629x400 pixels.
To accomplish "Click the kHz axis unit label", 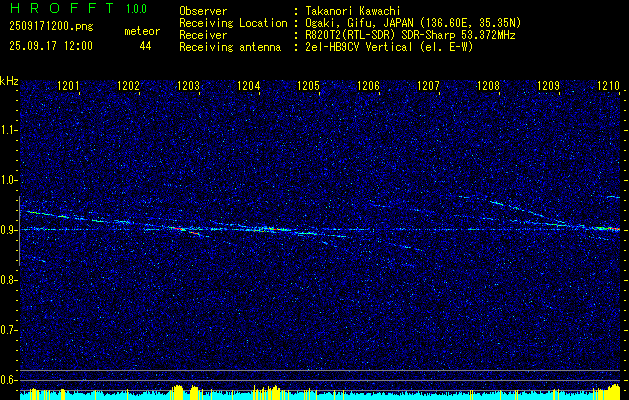I will (9, 81).
